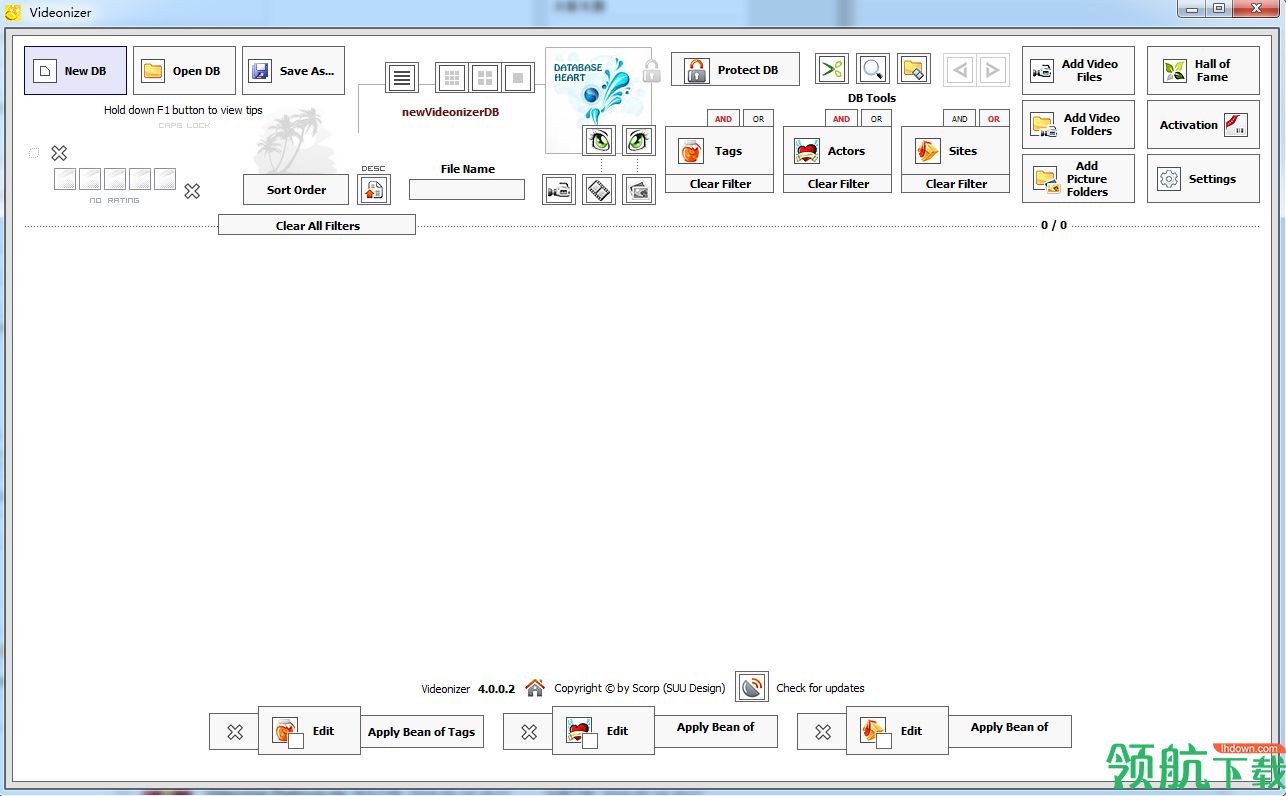The width and height of the screenshot is (1286, 796).
Task: Open Settings with gear icon
Action: pyautogui.click(x=1203, y=179)
